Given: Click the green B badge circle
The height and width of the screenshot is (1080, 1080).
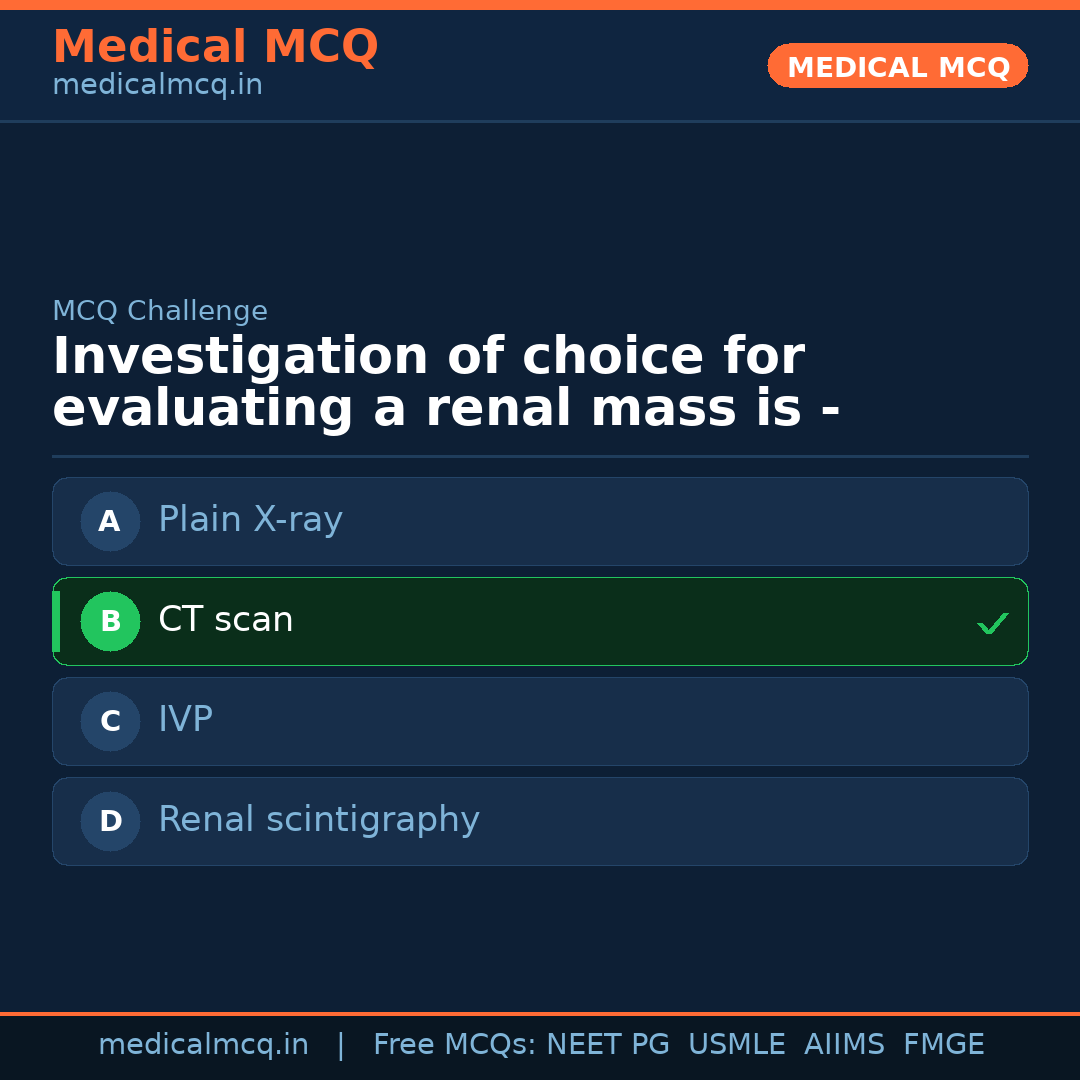Looking at the screenshot, I should coord(110,621).
